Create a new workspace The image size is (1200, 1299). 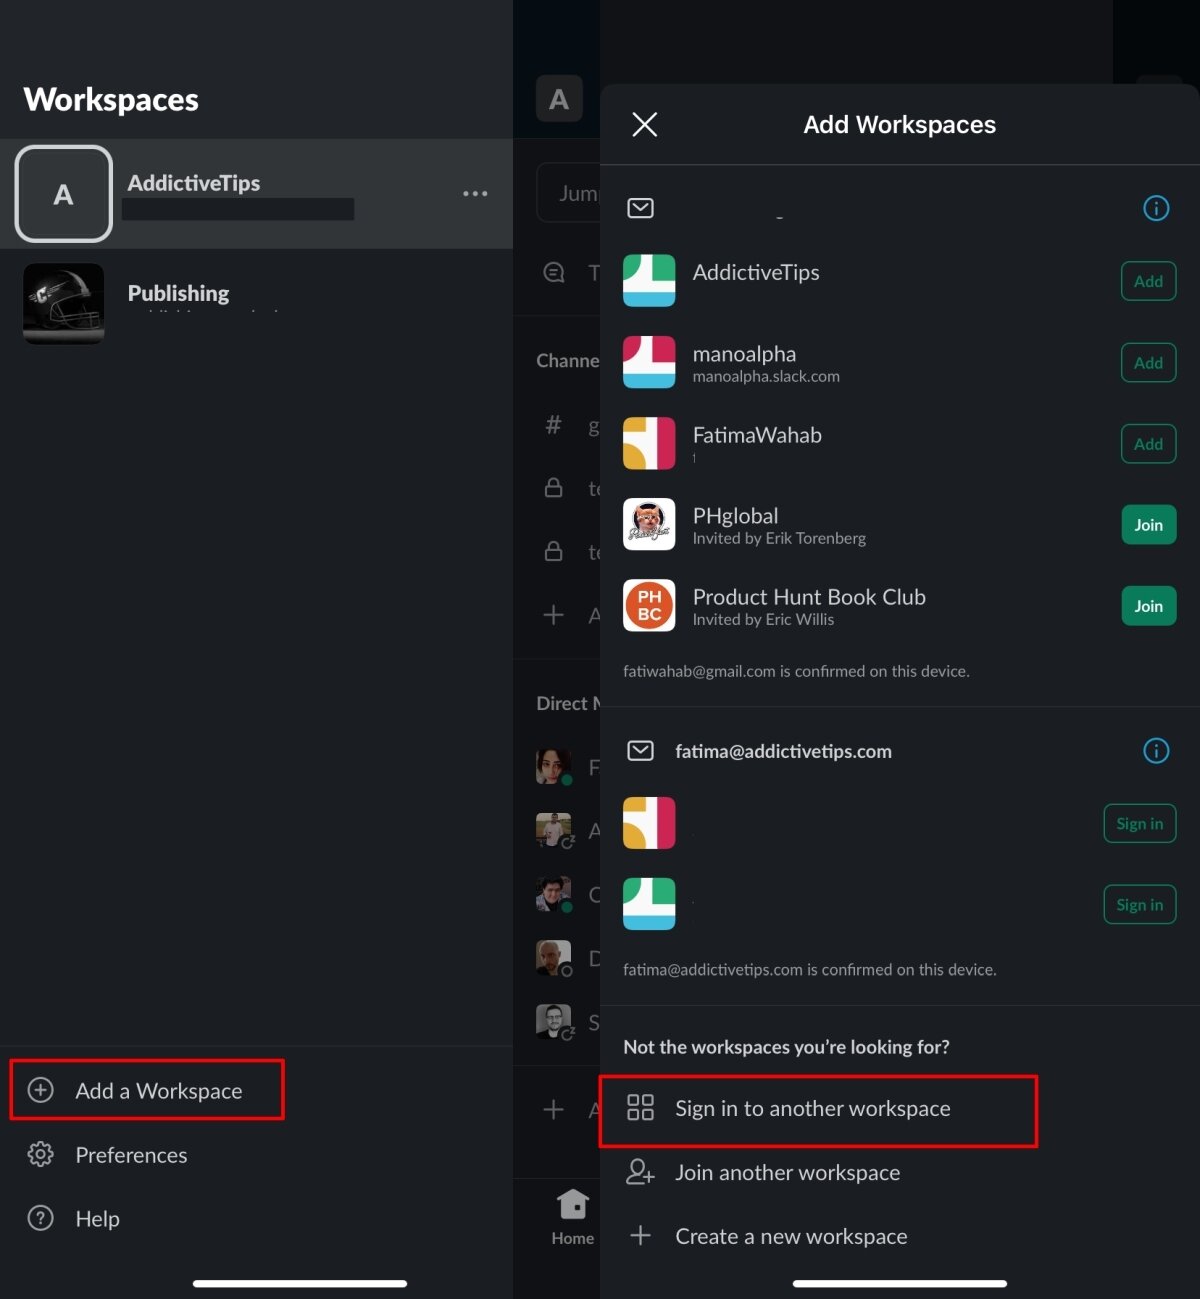tap(790, 1236)
